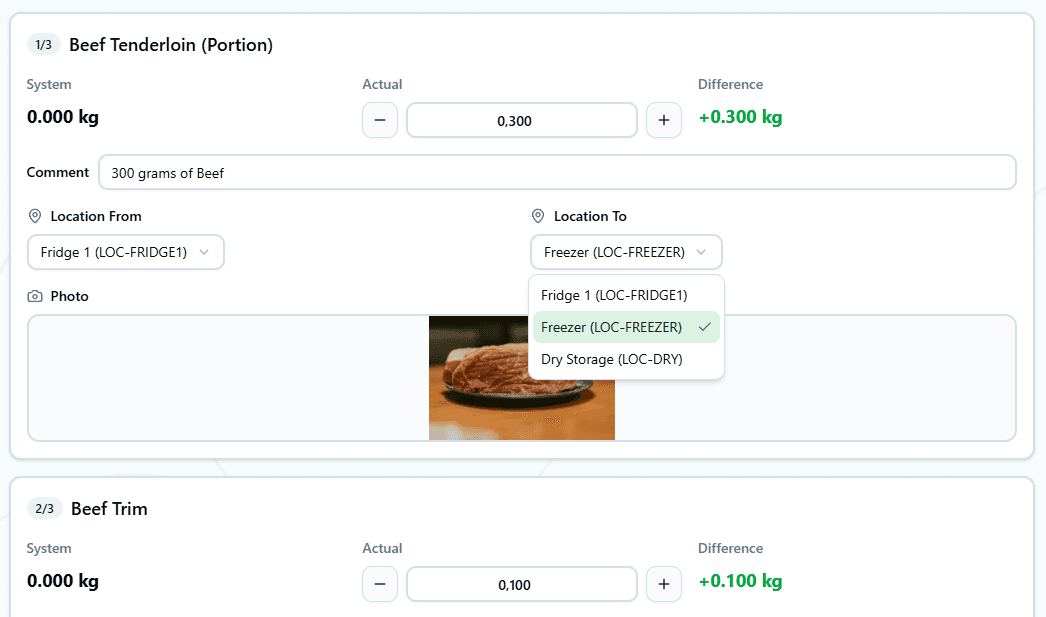This screenshot has height=617, width=1046.
Task: Open the Location From Fridge 1 dropdown
Action: click(x=126, y=253)
